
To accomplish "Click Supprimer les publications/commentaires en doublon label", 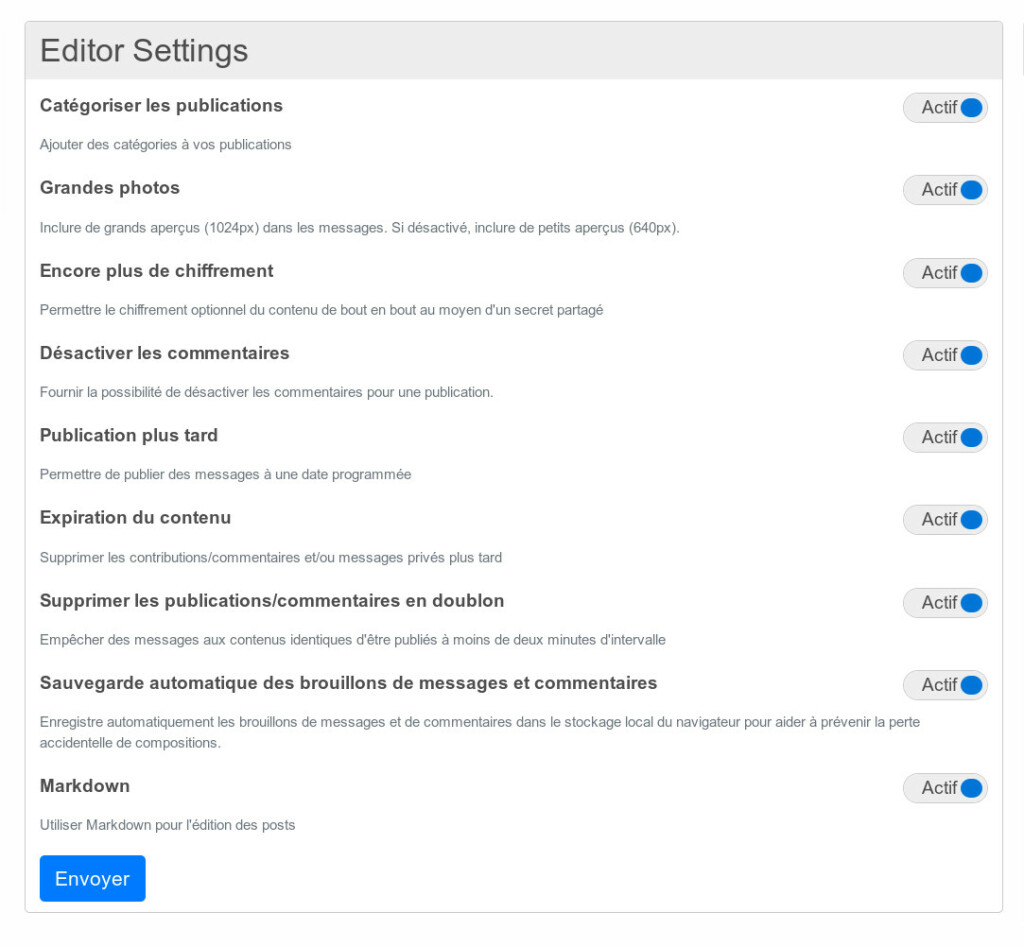I will [272, 601].
